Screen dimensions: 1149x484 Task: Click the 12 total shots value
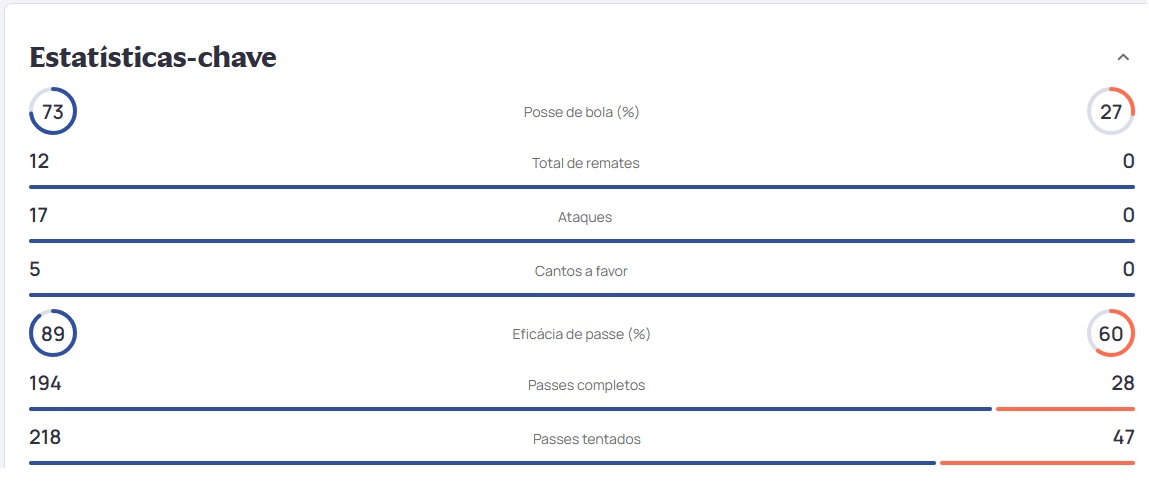pyautogui.click(x=39, y=161)
